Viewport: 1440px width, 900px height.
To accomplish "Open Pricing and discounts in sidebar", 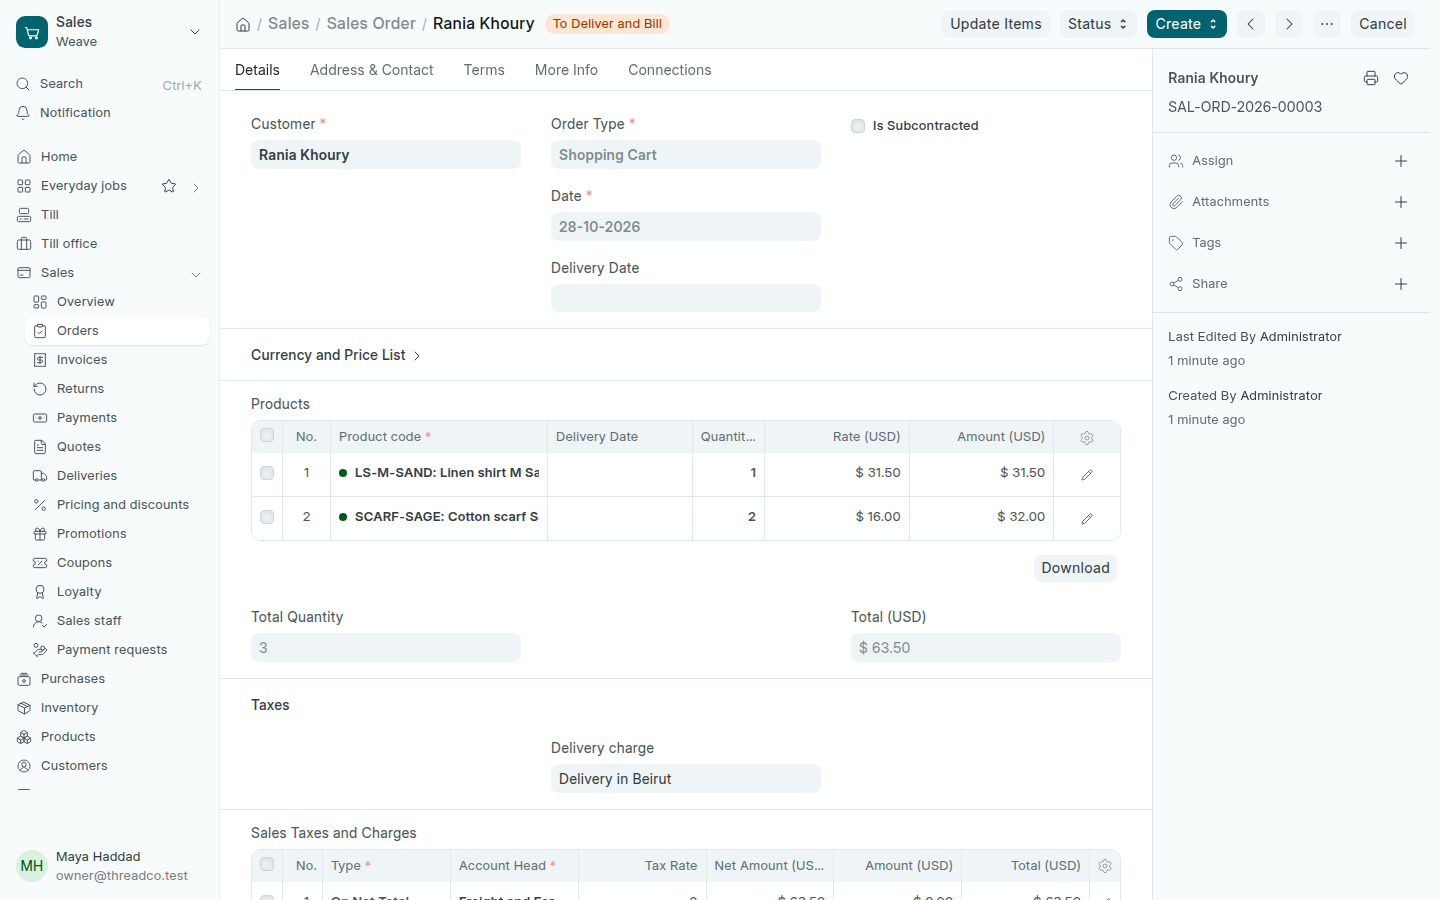I will coord(117,505).
